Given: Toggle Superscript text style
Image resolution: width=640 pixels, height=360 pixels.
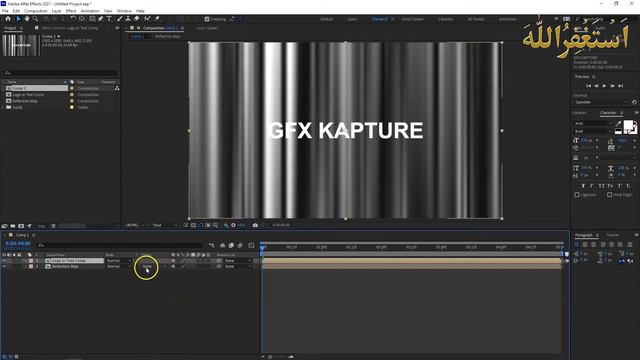Looking at the screenshot, I should click(x=619, y=186).
